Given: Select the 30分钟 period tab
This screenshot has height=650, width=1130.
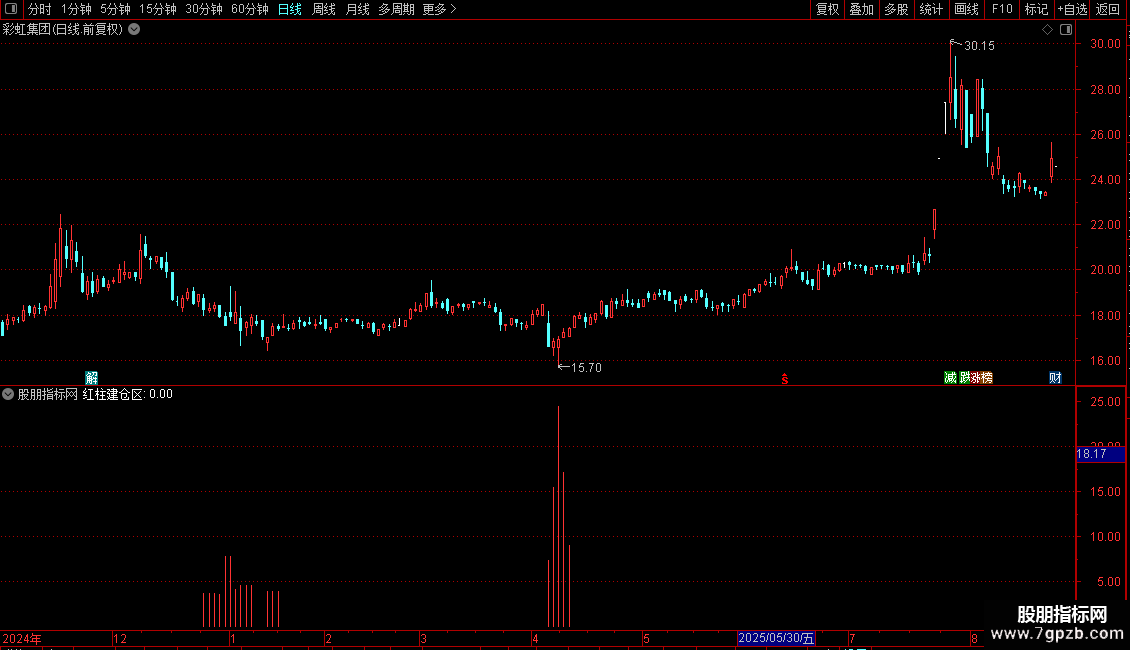Looking at the screenshot, I should [x=204, y=9].
